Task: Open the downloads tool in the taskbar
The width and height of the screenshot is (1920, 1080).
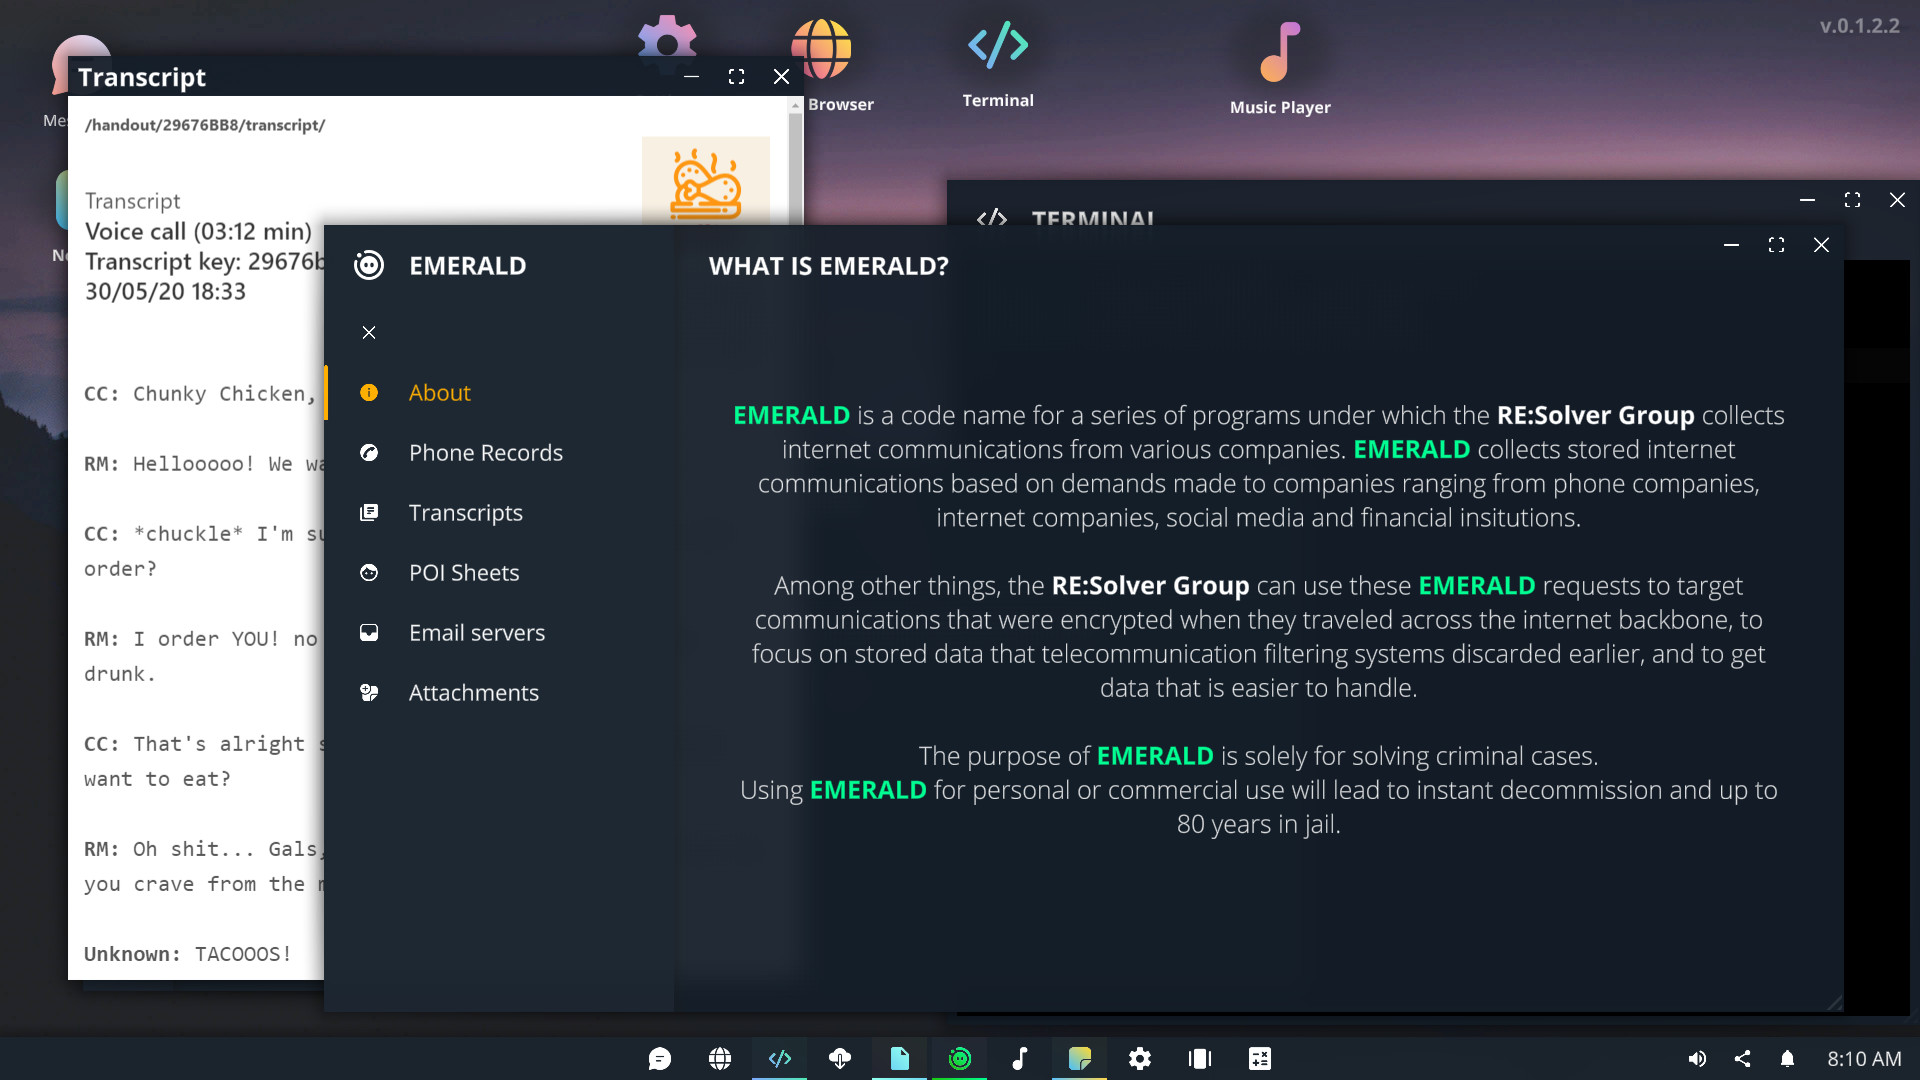Action: [x=839, y=1058]
